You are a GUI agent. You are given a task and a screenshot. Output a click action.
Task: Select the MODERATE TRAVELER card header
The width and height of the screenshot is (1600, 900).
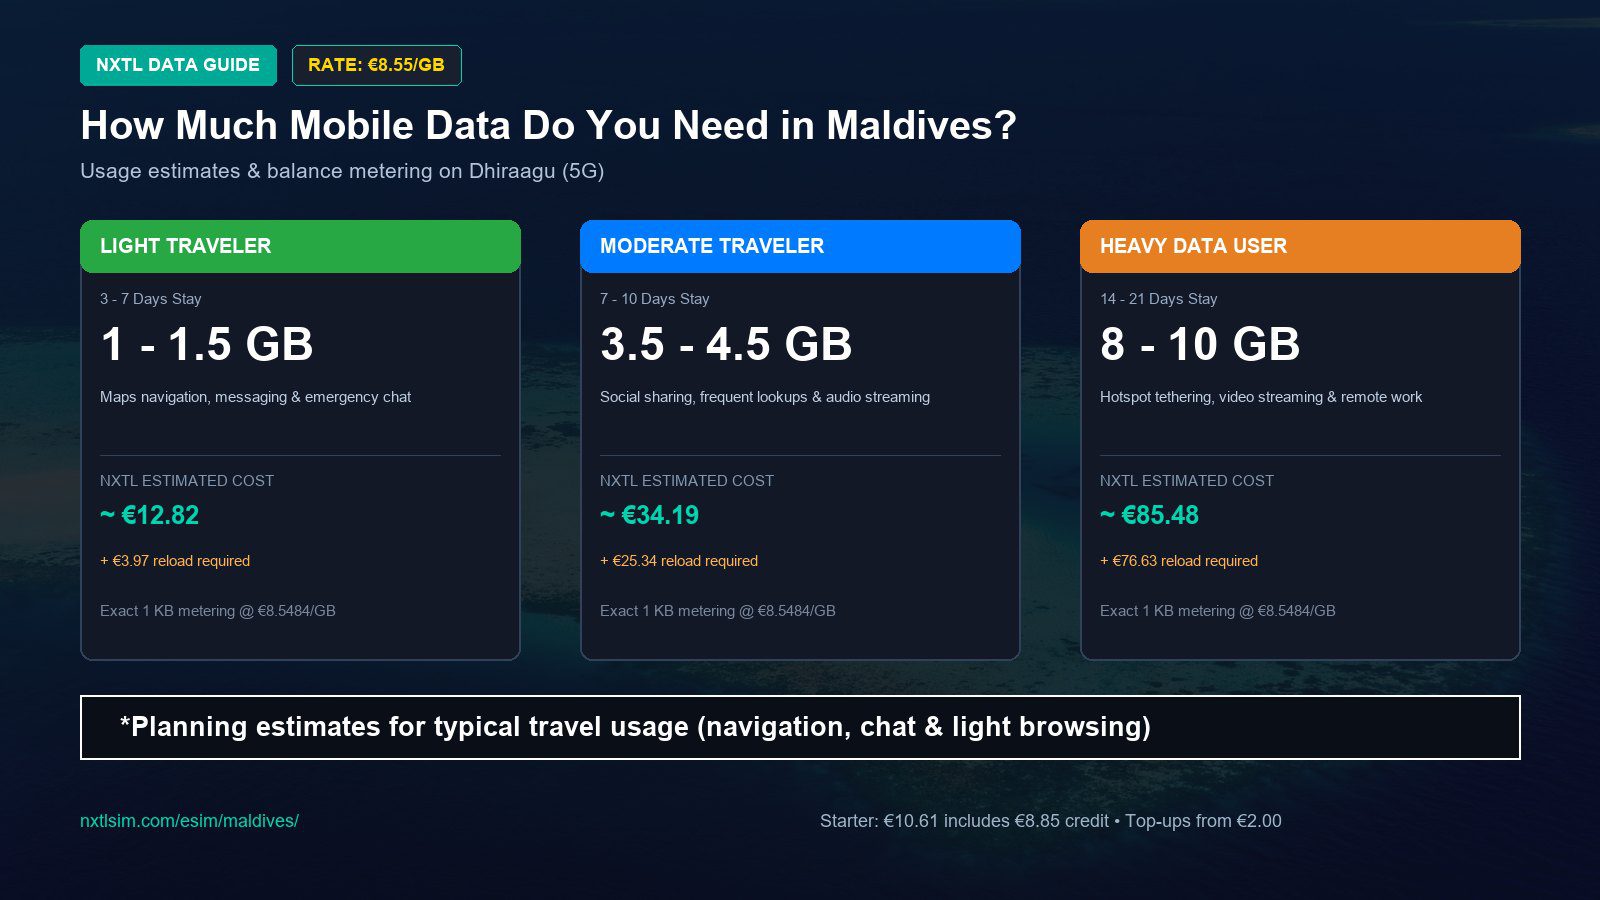click(800, 246)
